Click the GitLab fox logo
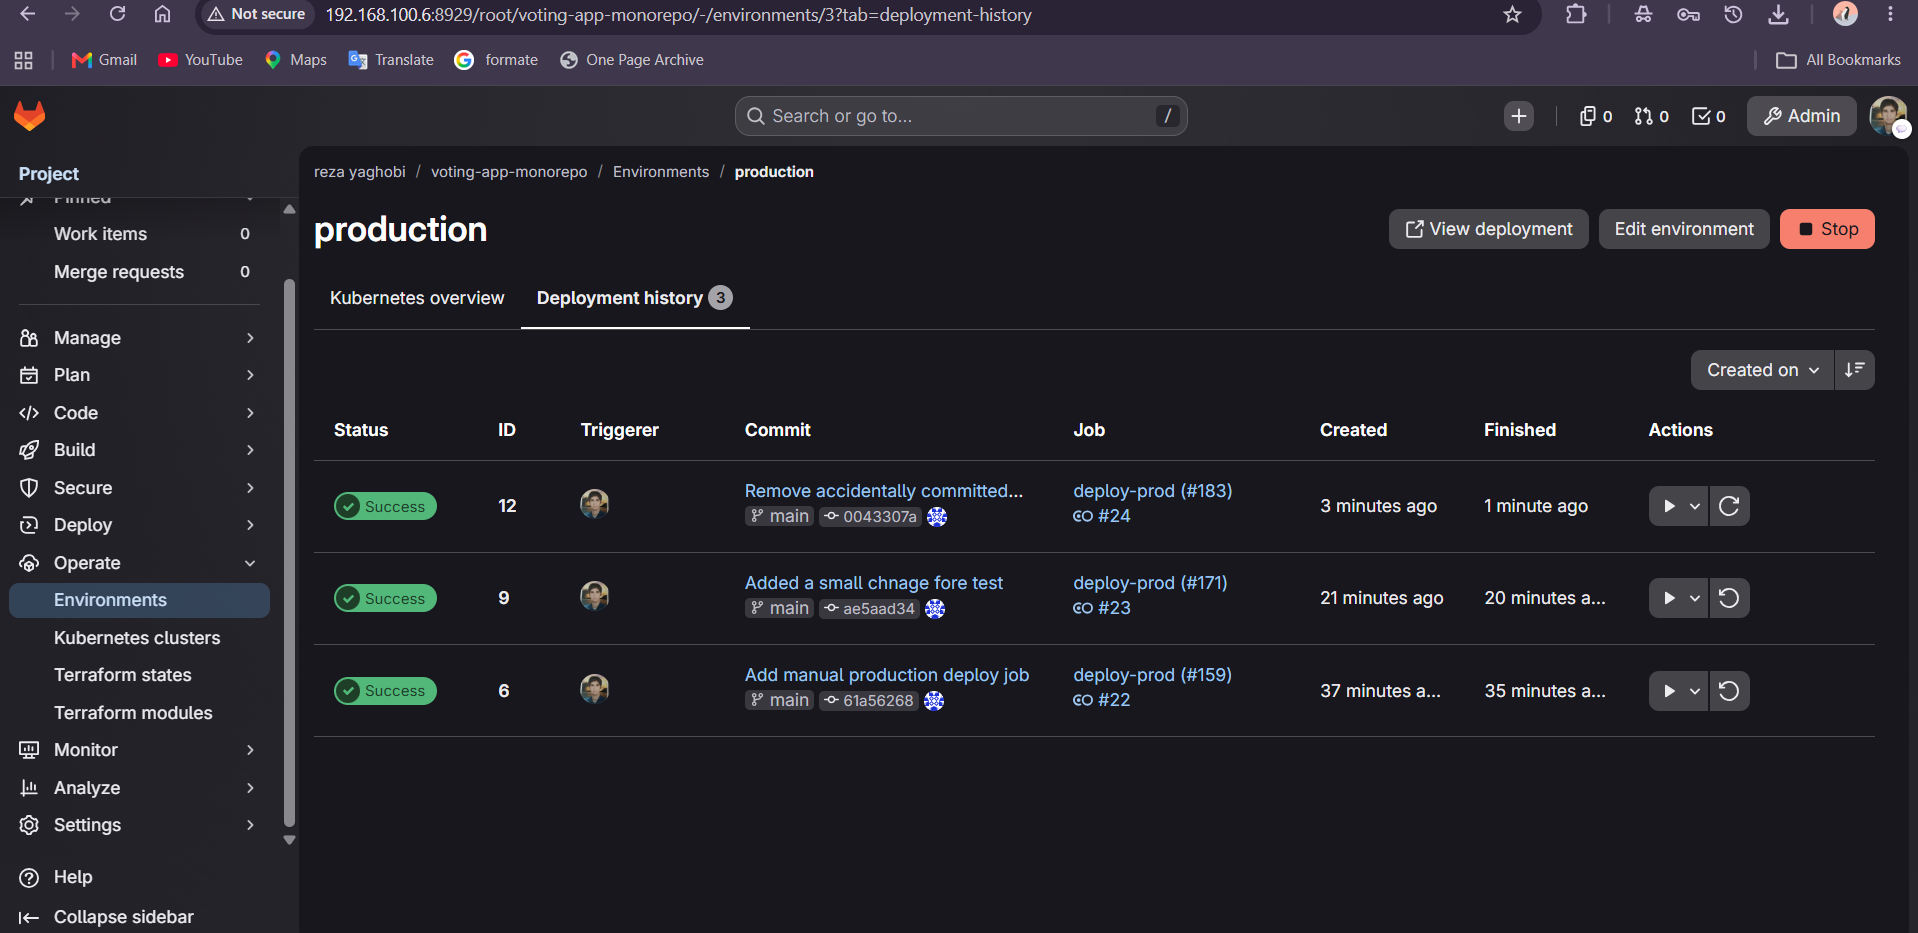Image resolution: width=1918 pixels, height=933 pixels. pyautogui.click(x=30, y=116)
